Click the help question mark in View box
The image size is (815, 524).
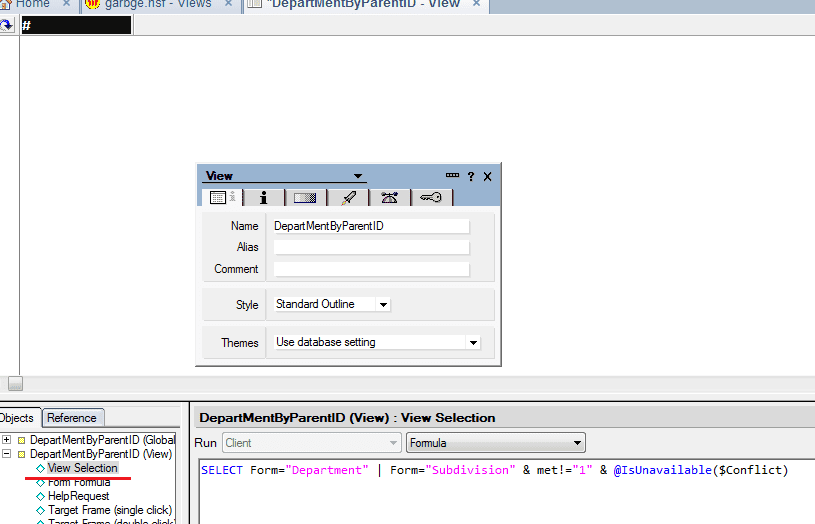point(471,176)
